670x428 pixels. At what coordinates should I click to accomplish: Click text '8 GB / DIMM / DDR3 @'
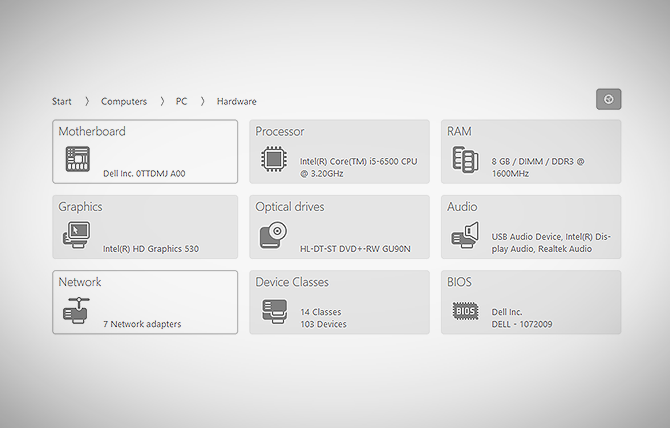pos(538,161)
